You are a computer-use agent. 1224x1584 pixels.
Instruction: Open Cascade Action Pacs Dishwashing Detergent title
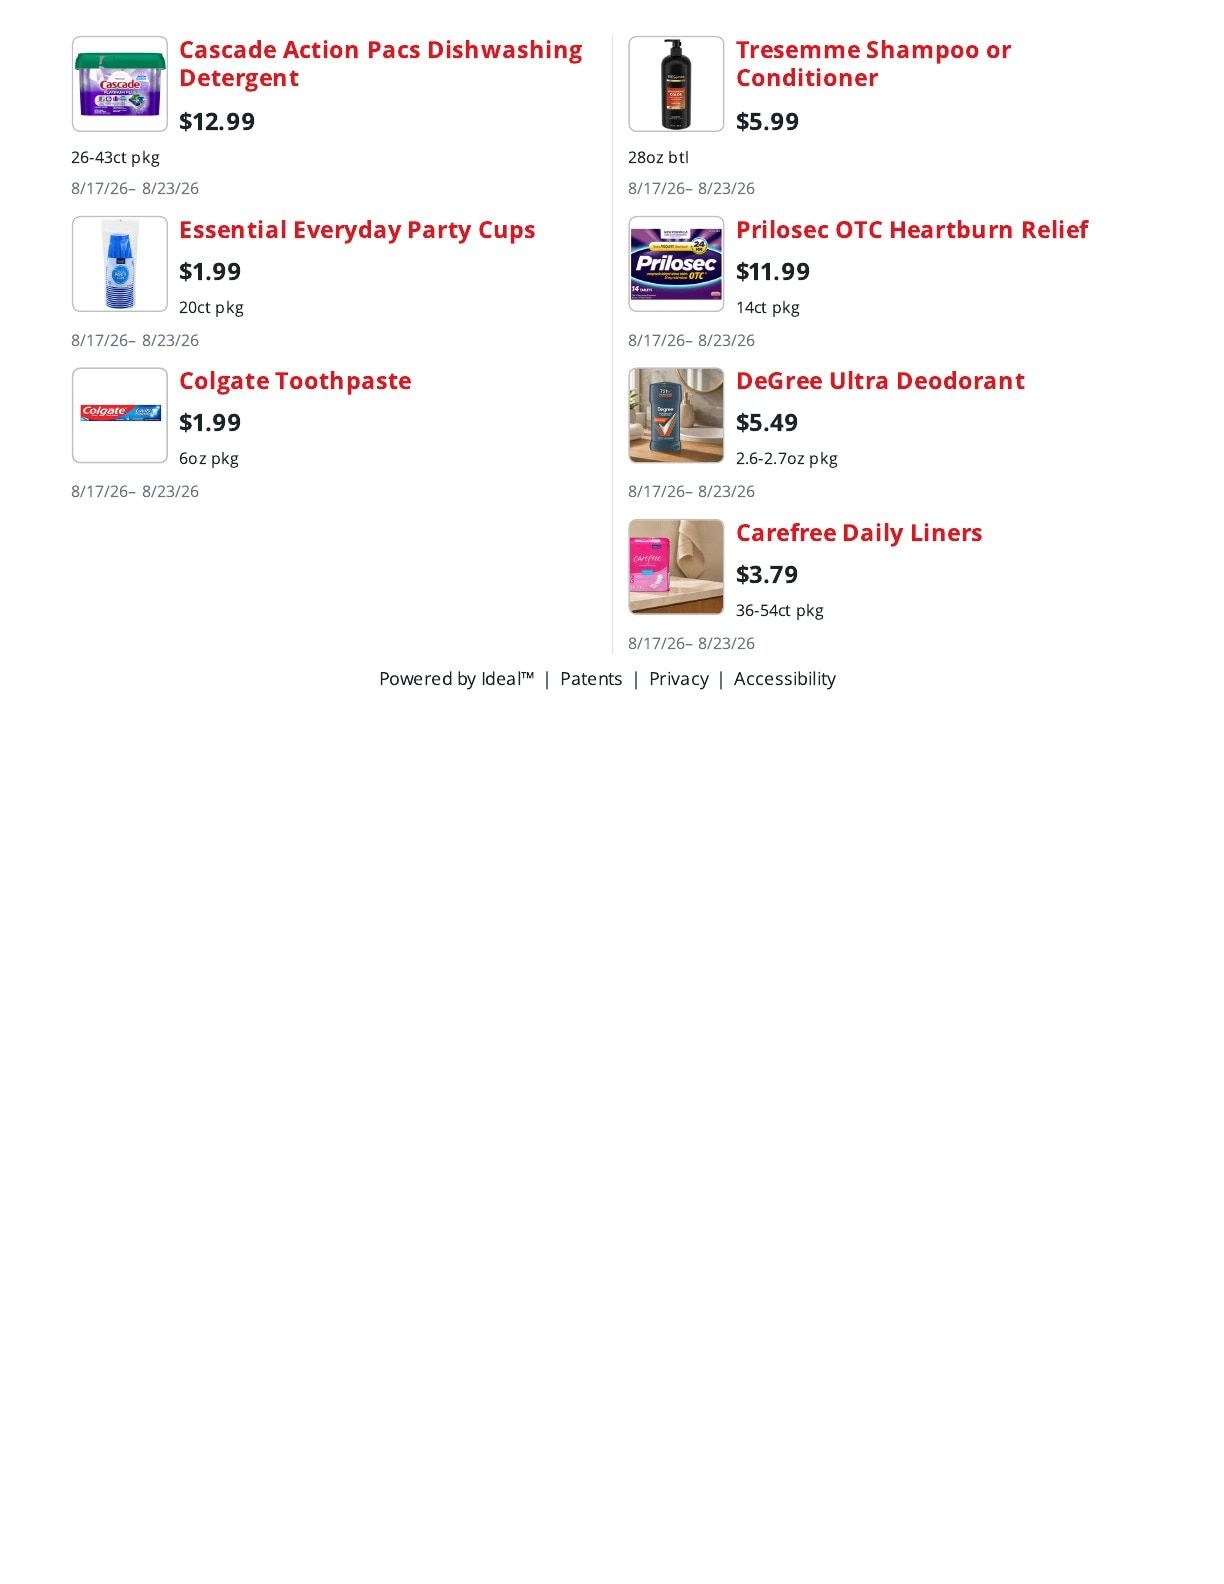tap(380, 64)
